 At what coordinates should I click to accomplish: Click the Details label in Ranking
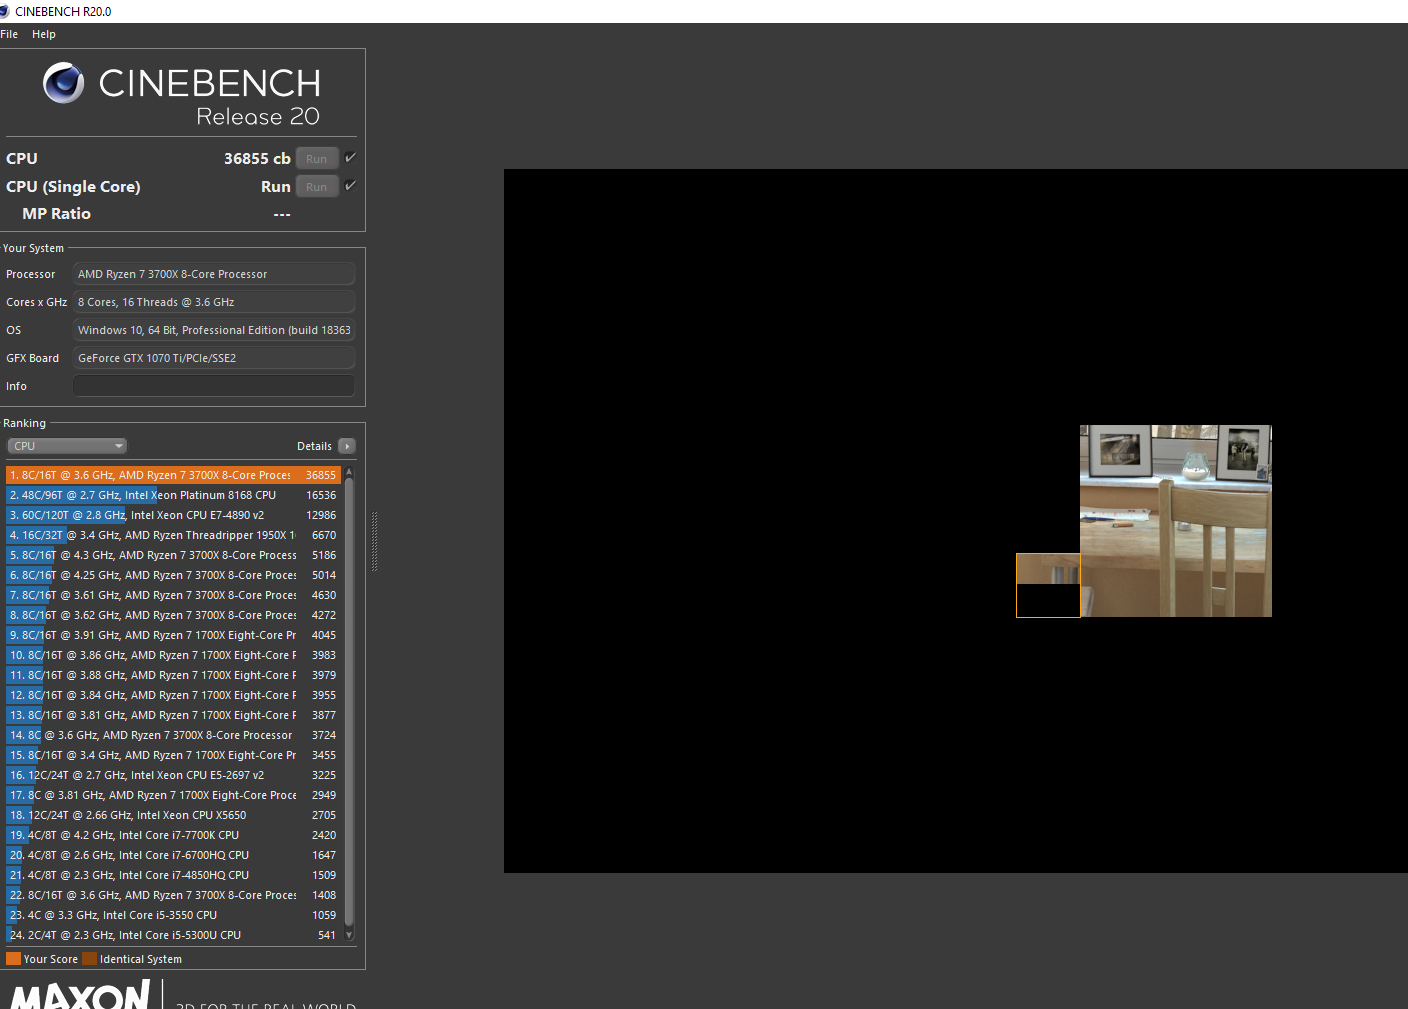click(x=314, y=446)
